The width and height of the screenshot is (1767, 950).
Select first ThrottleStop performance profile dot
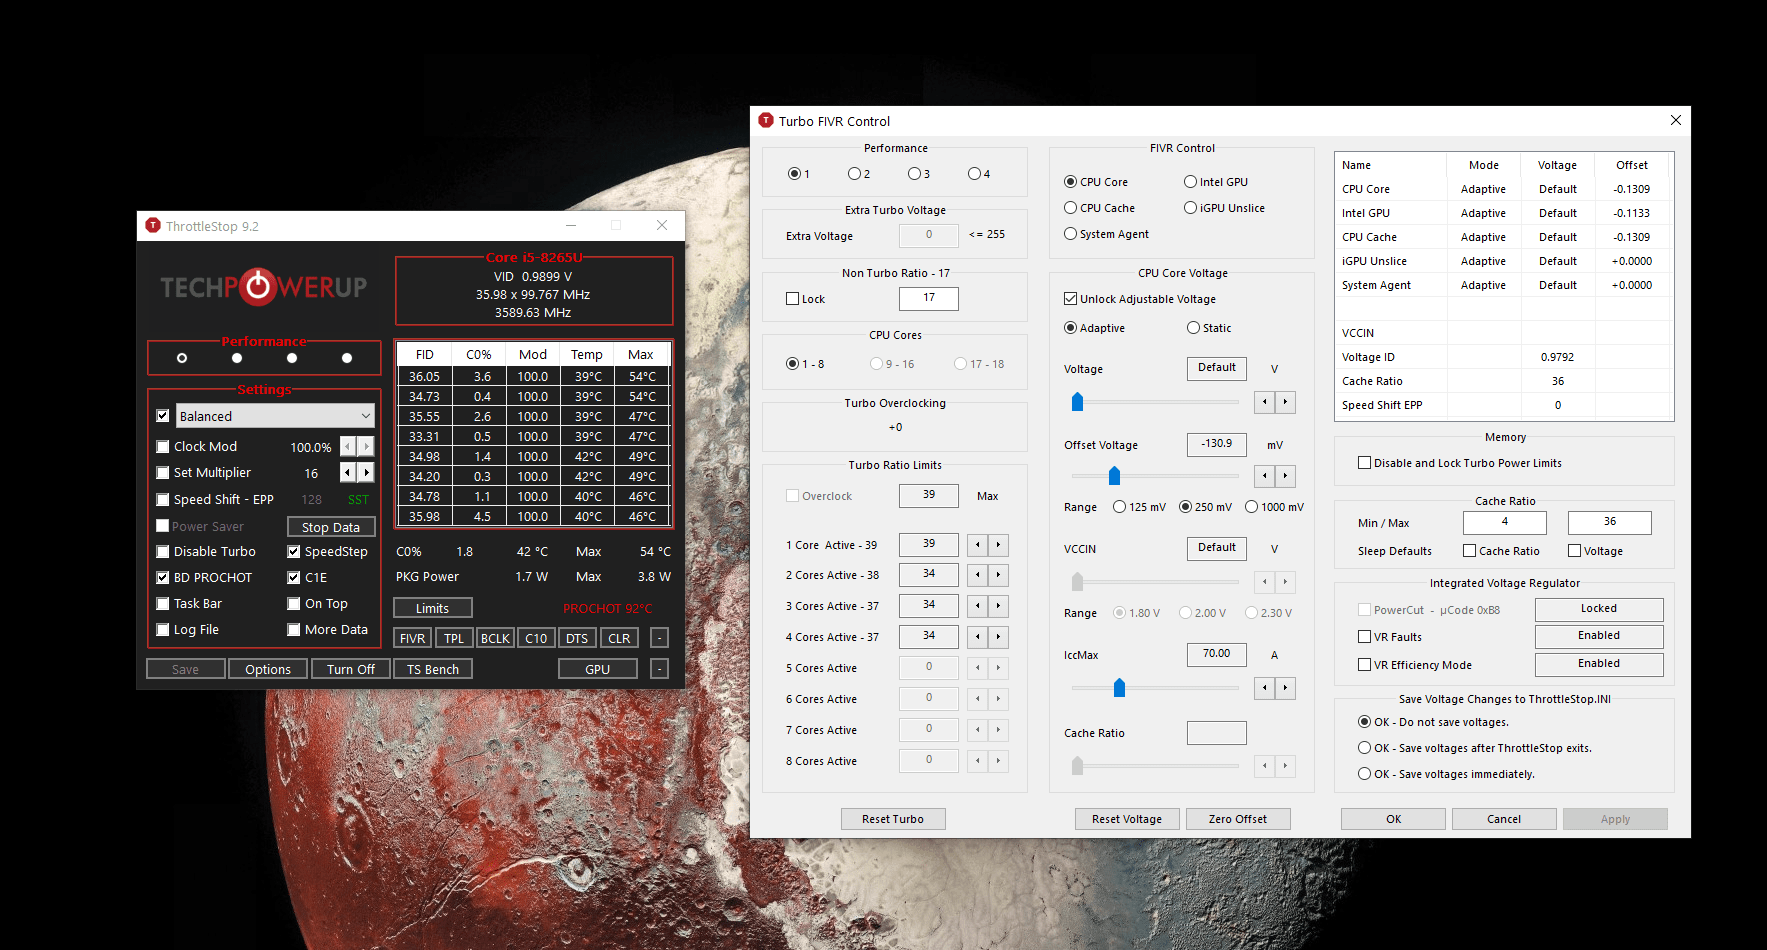tap(182, 358)
